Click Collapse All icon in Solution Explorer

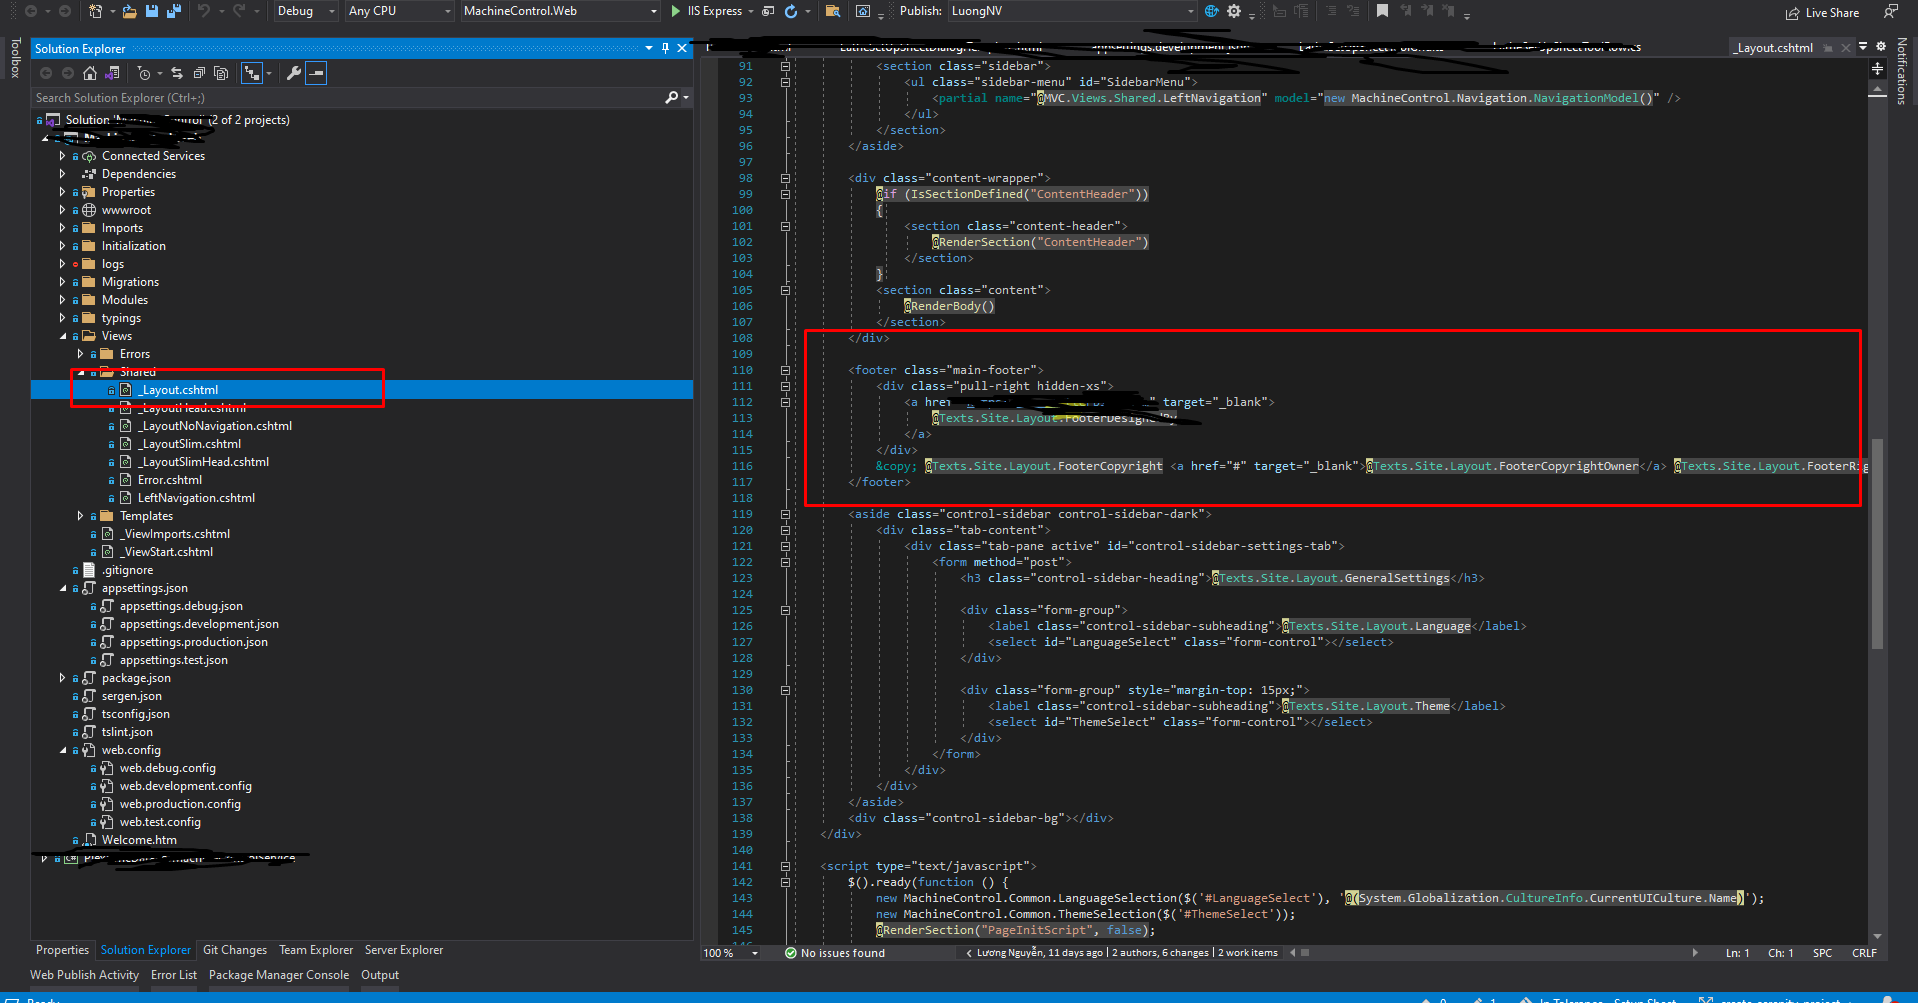coord(199,73)
